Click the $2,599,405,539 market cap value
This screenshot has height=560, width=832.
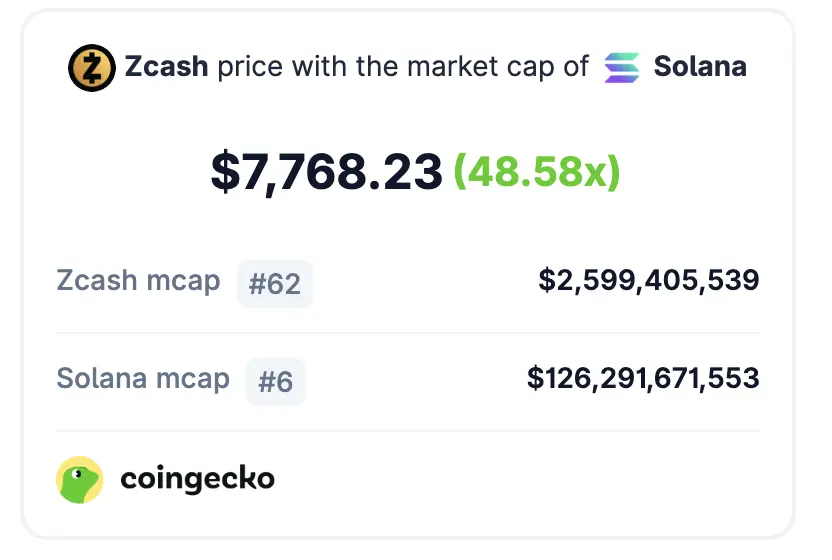(649, 281)
